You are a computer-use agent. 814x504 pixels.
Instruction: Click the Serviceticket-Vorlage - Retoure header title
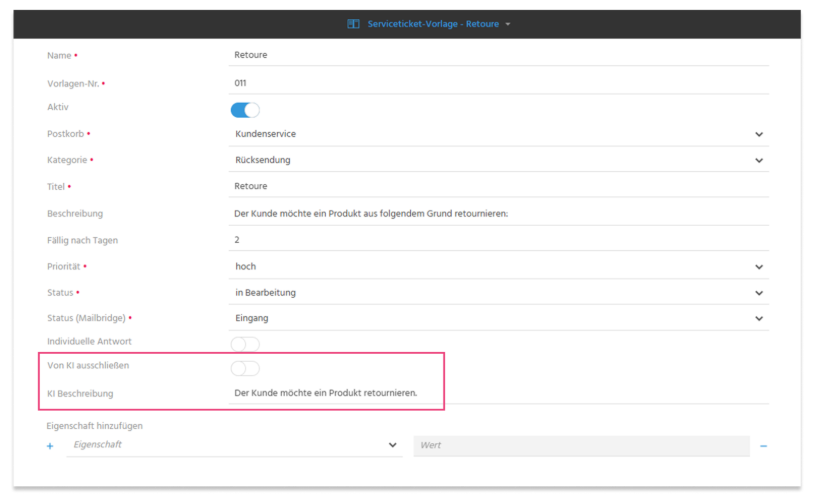433,24
